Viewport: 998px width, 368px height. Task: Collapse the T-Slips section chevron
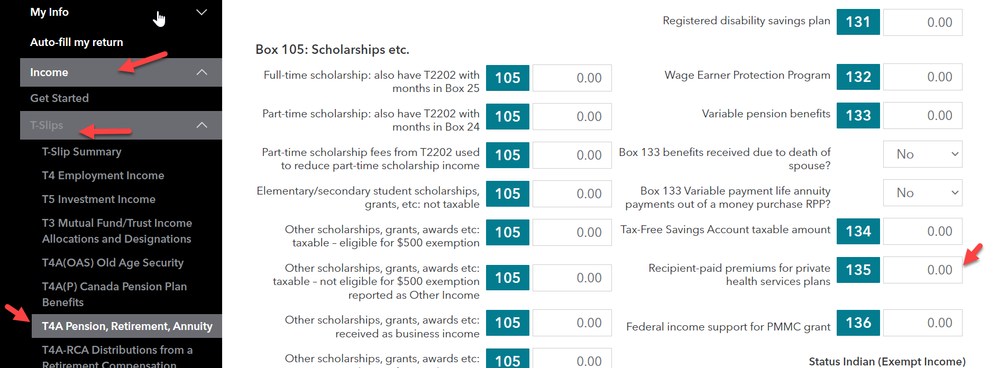click(x=201, y=125)
